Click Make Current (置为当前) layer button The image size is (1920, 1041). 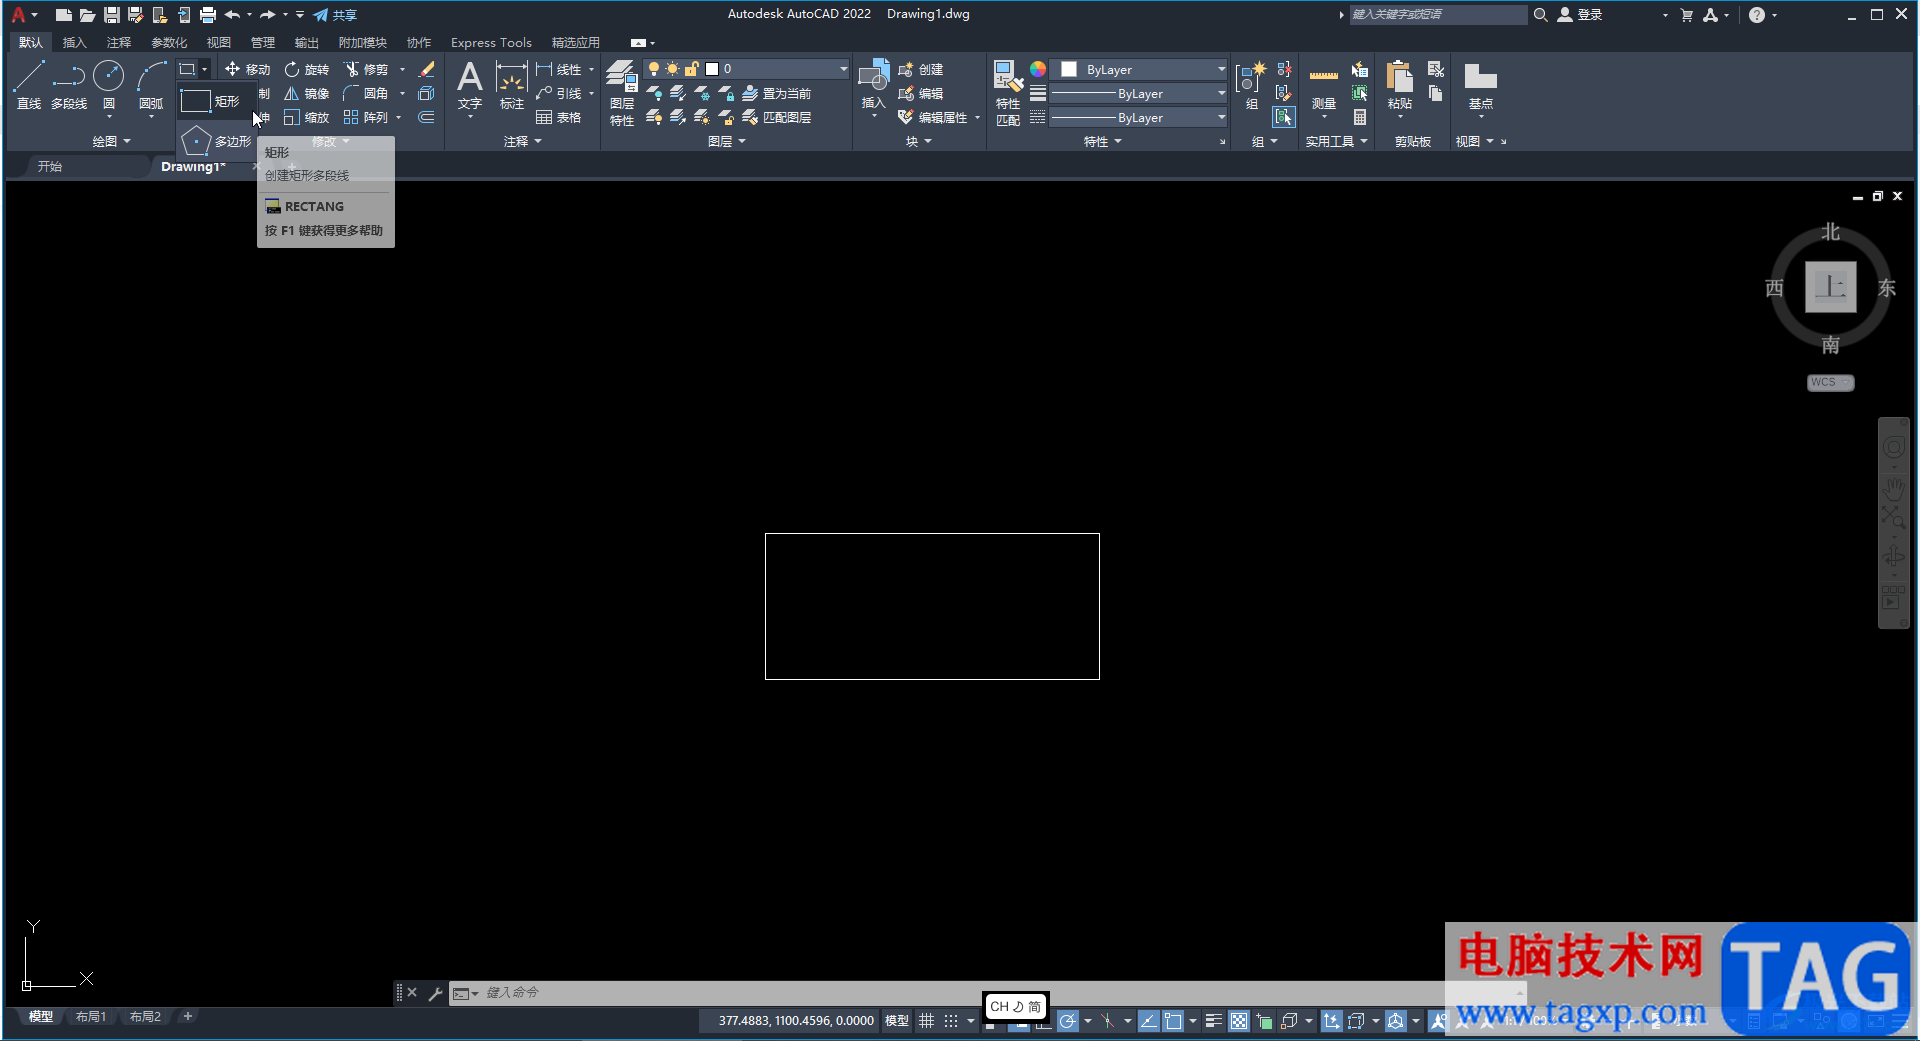coord(776,93)
